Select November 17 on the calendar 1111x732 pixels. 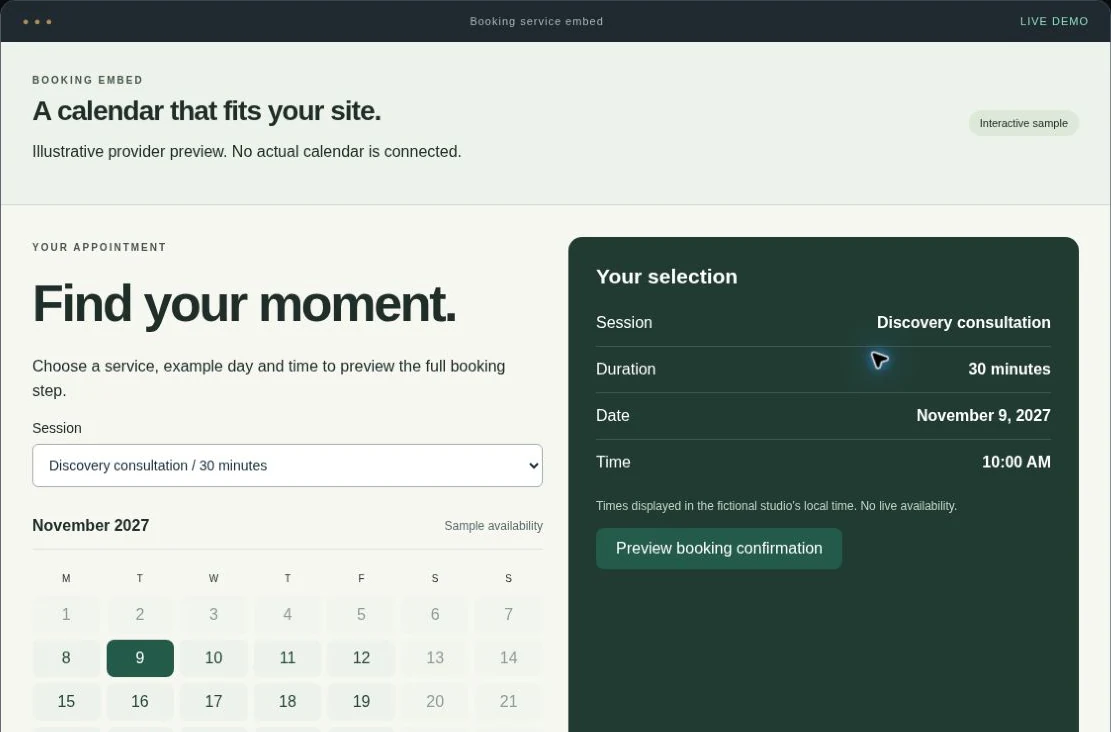click(x=213, y=702)
